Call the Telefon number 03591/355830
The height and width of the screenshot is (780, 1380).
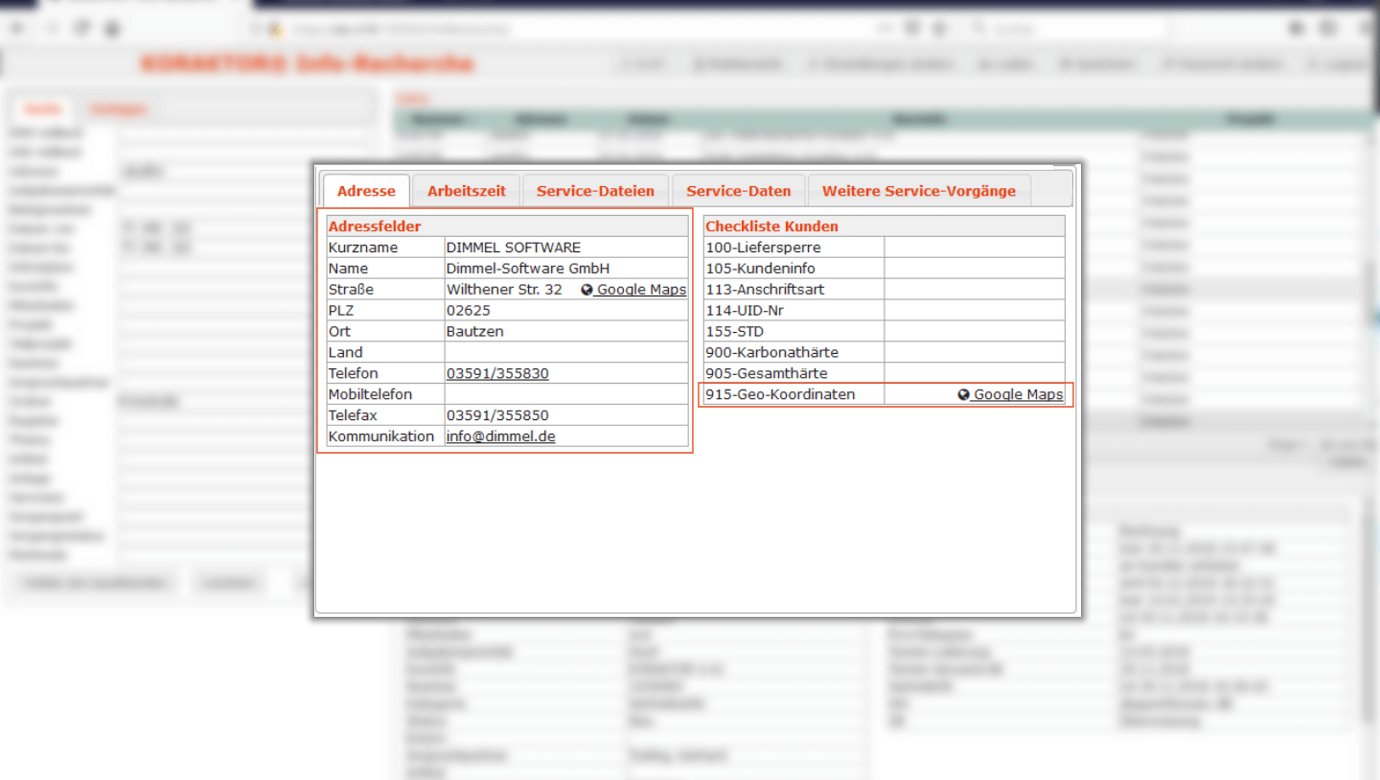497,374
